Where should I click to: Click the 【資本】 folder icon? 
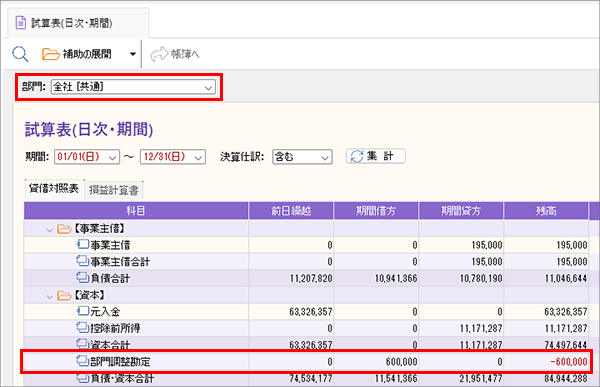pyautogui.click(x=64, y=296)
